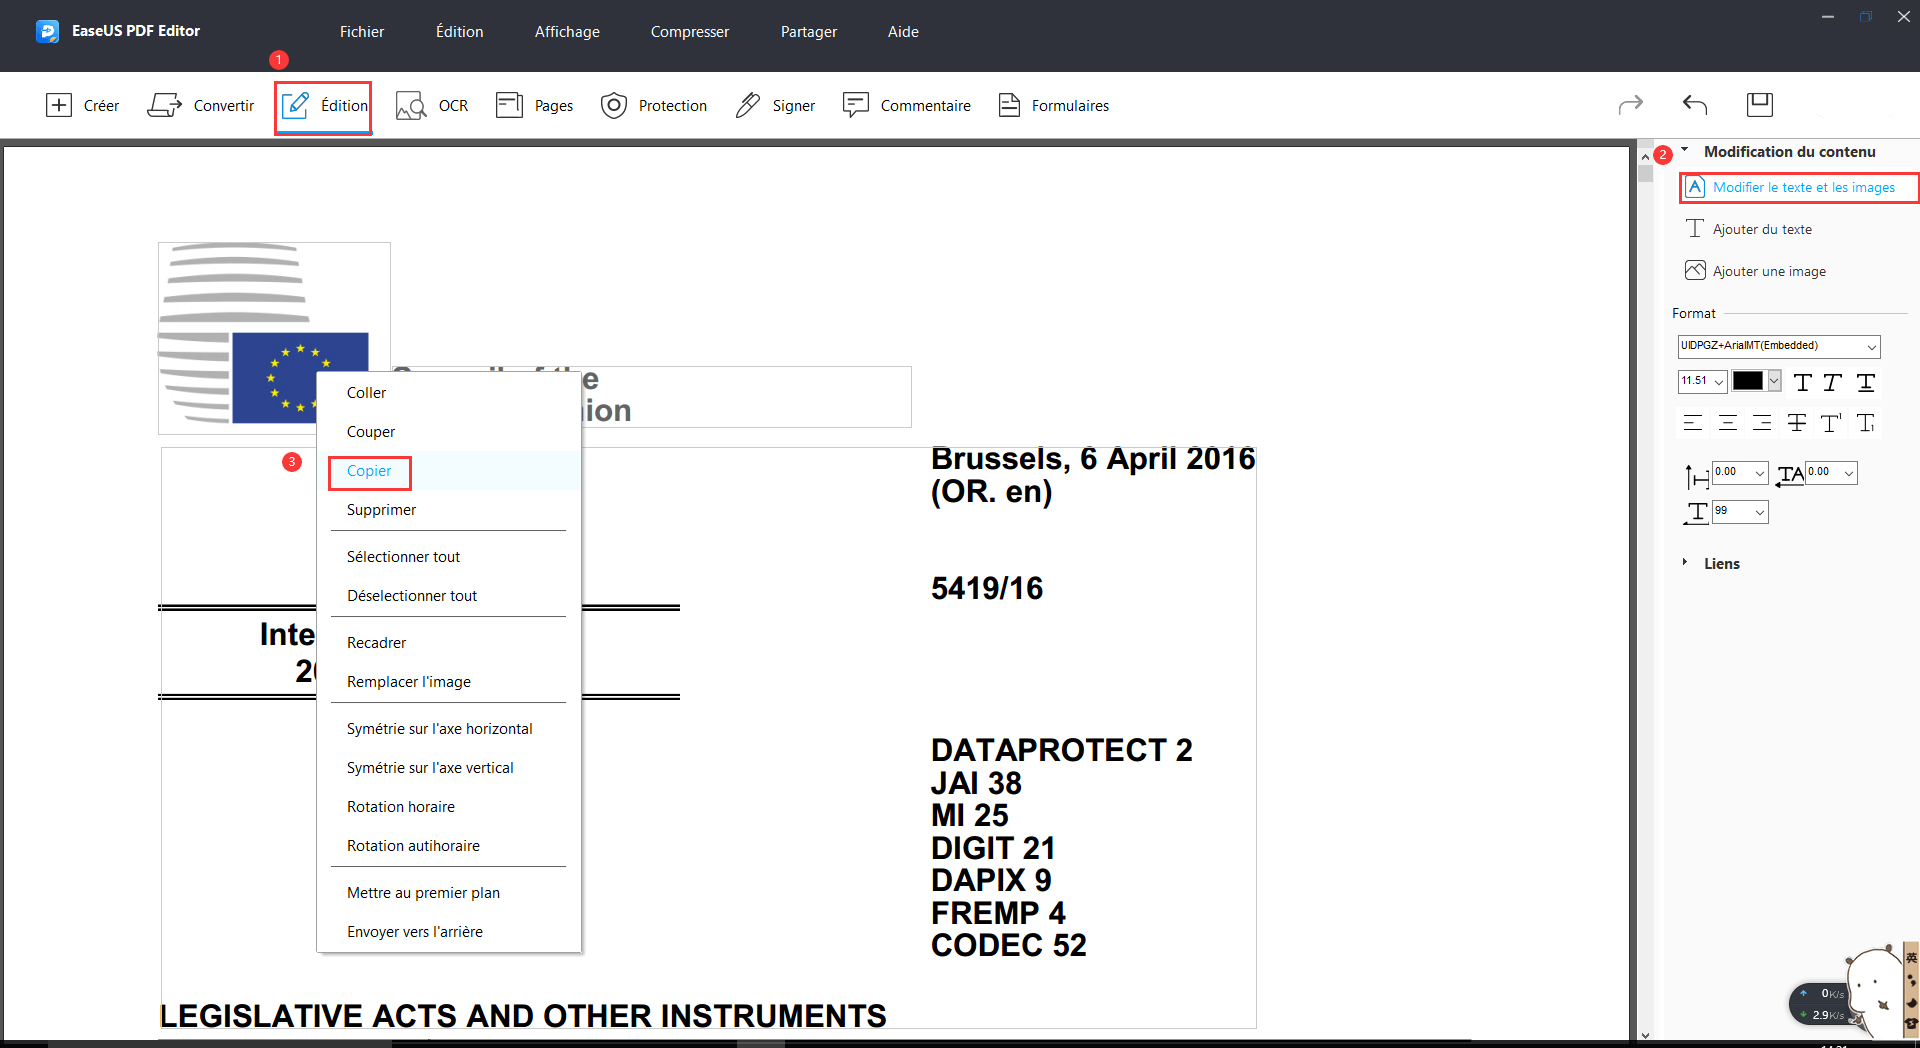Toggle subscript formatting
This screenshot has width=1920, height=1048.
coord(1866,423)
